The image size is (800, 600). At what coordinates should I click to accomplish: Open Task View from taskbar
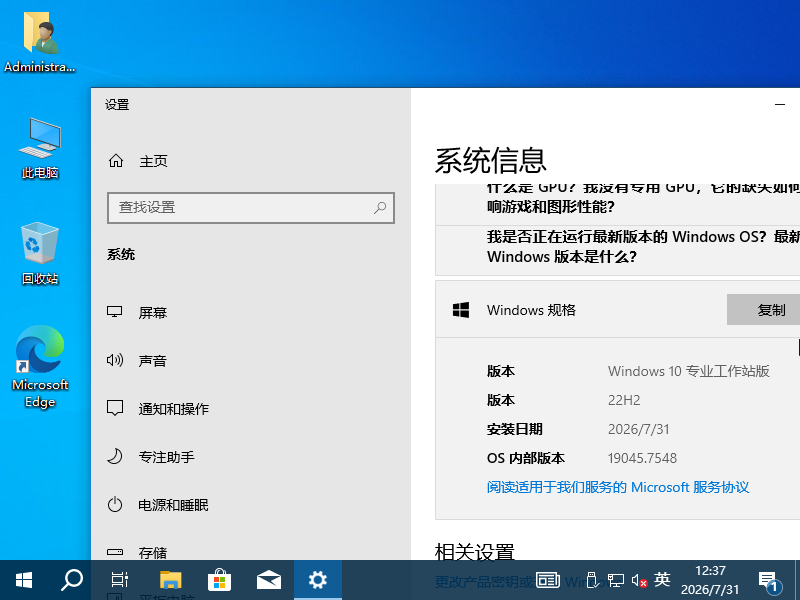click(120, 580)
